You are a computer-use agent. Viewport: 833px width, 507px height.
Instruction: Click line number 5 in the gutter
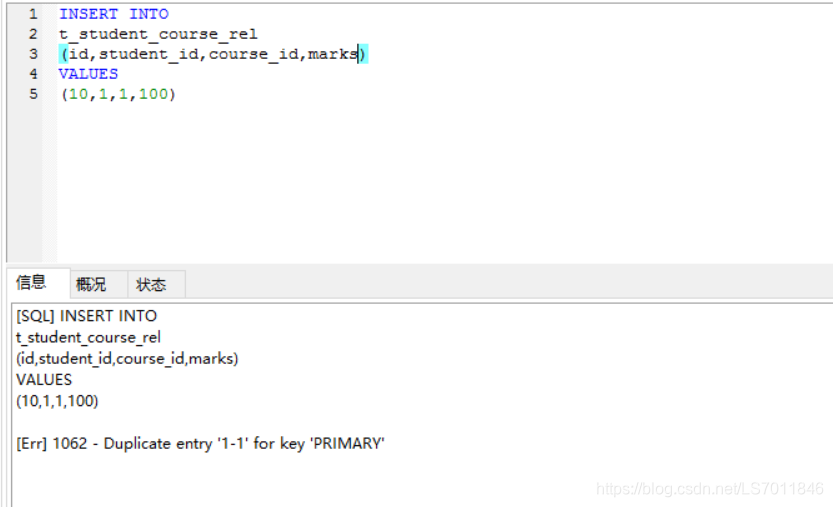pyautogui.click(x=33, y=94)
